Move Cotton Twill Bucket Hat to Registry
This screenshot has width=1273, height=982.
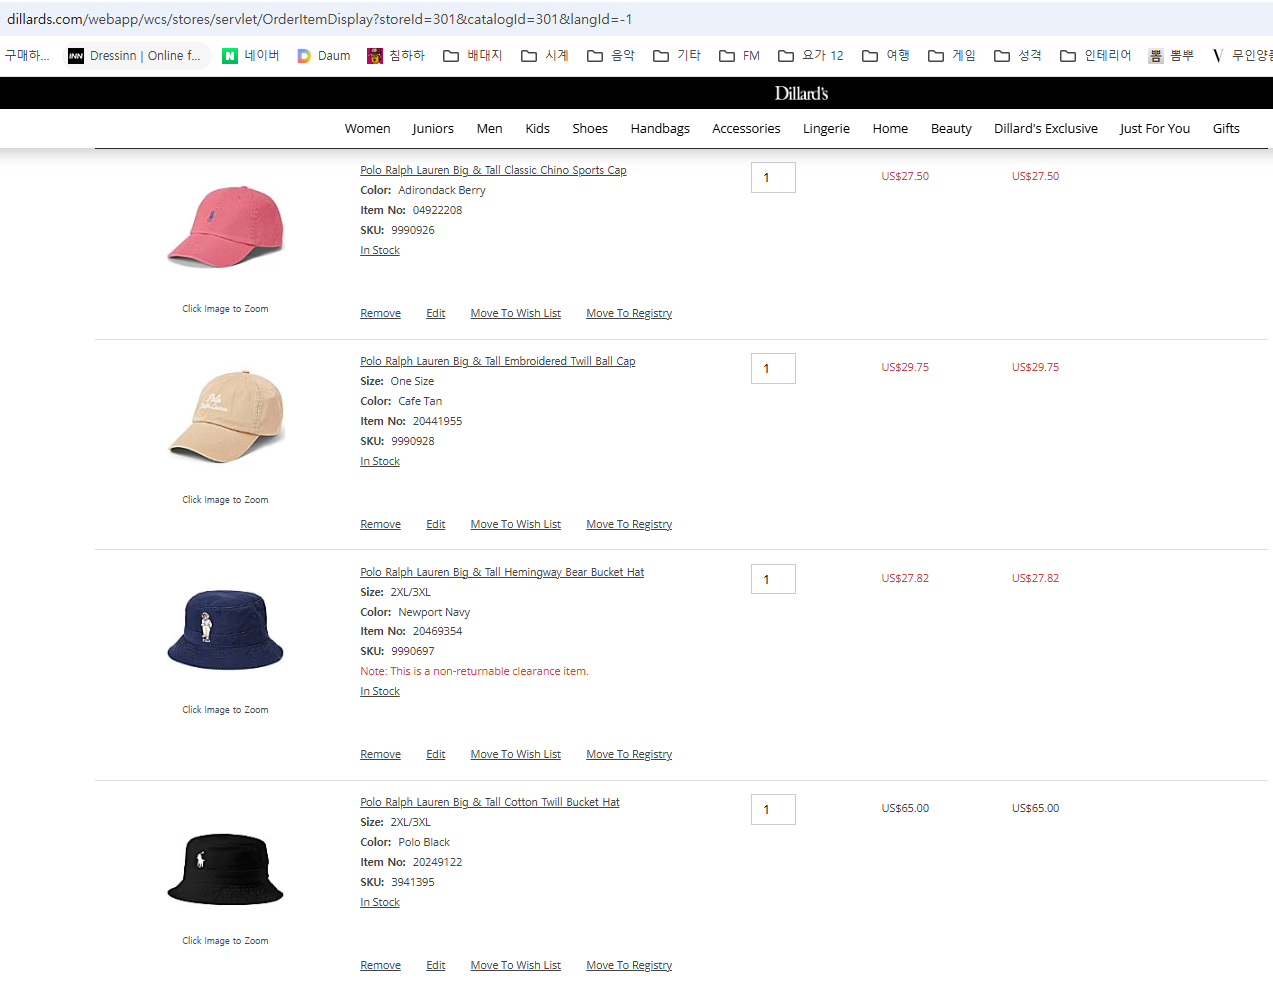point(628,966)
